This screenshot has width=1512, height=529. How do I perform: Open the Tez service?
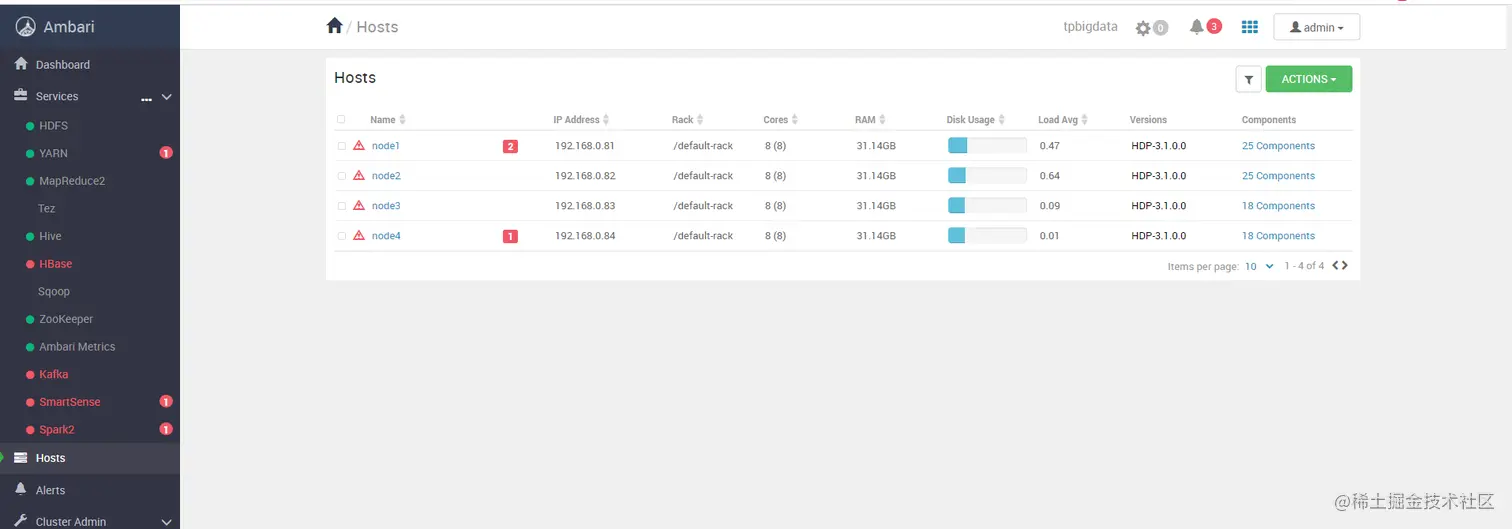[x=47, y=208]
